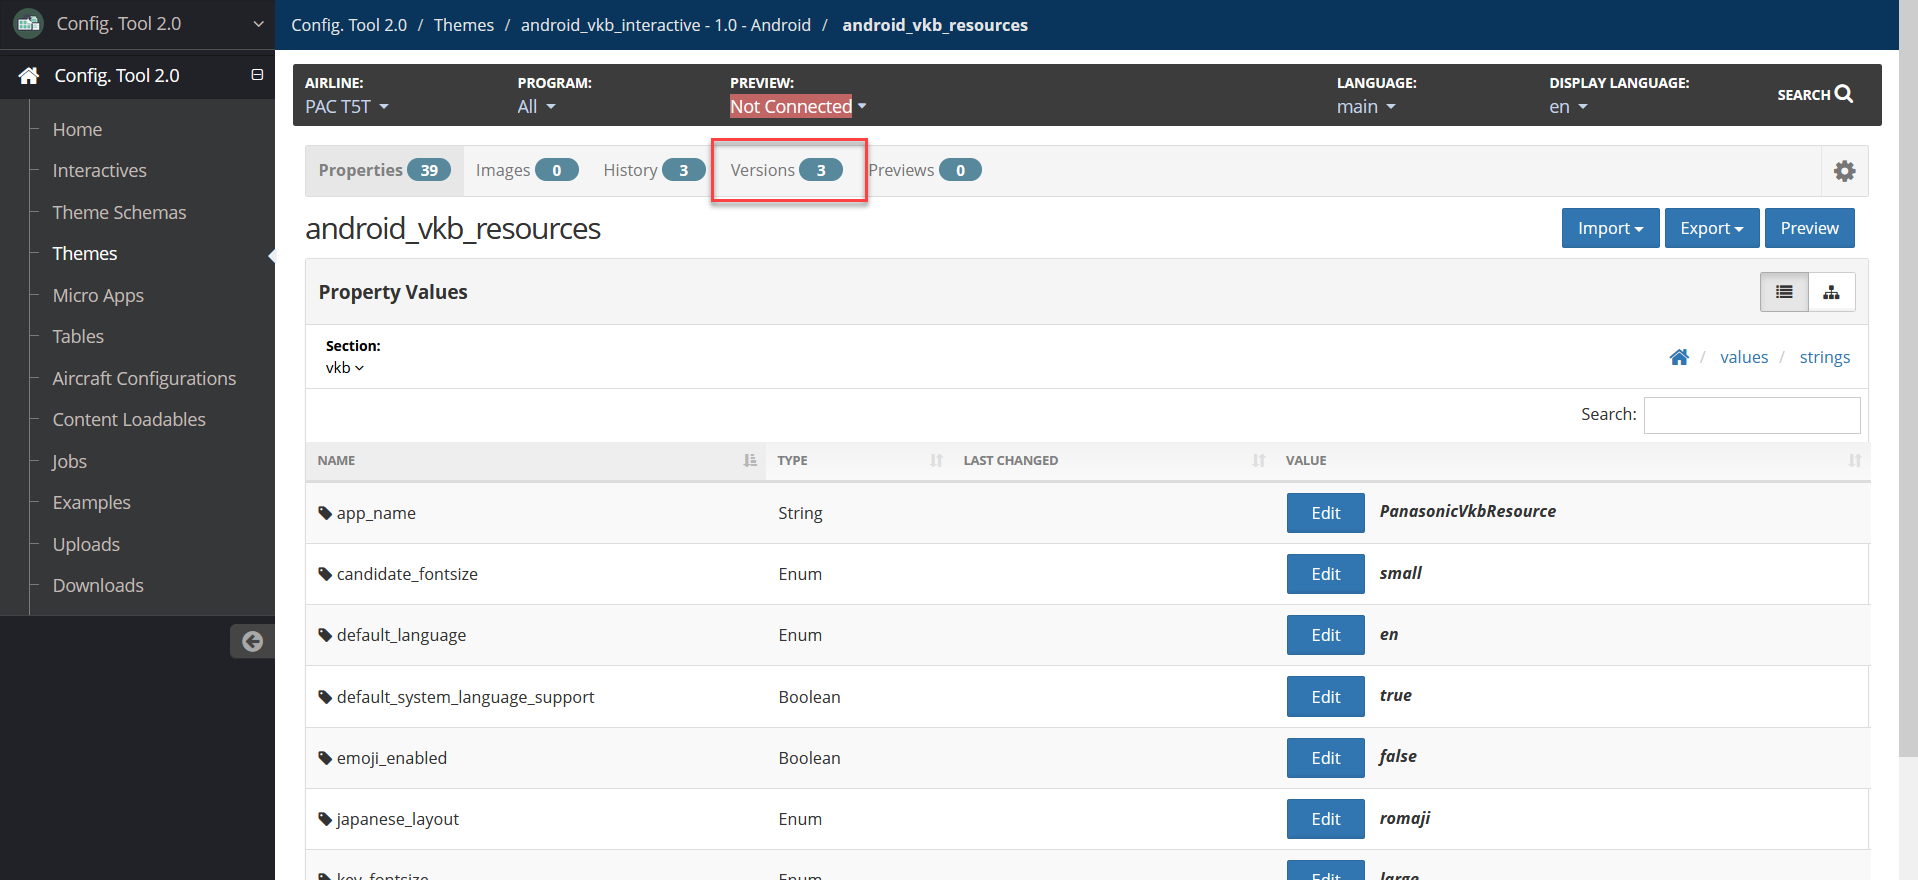Viewport: 1918px width, 880px height.
Task: Open the settings gear icon
Action: (1844, 171)
